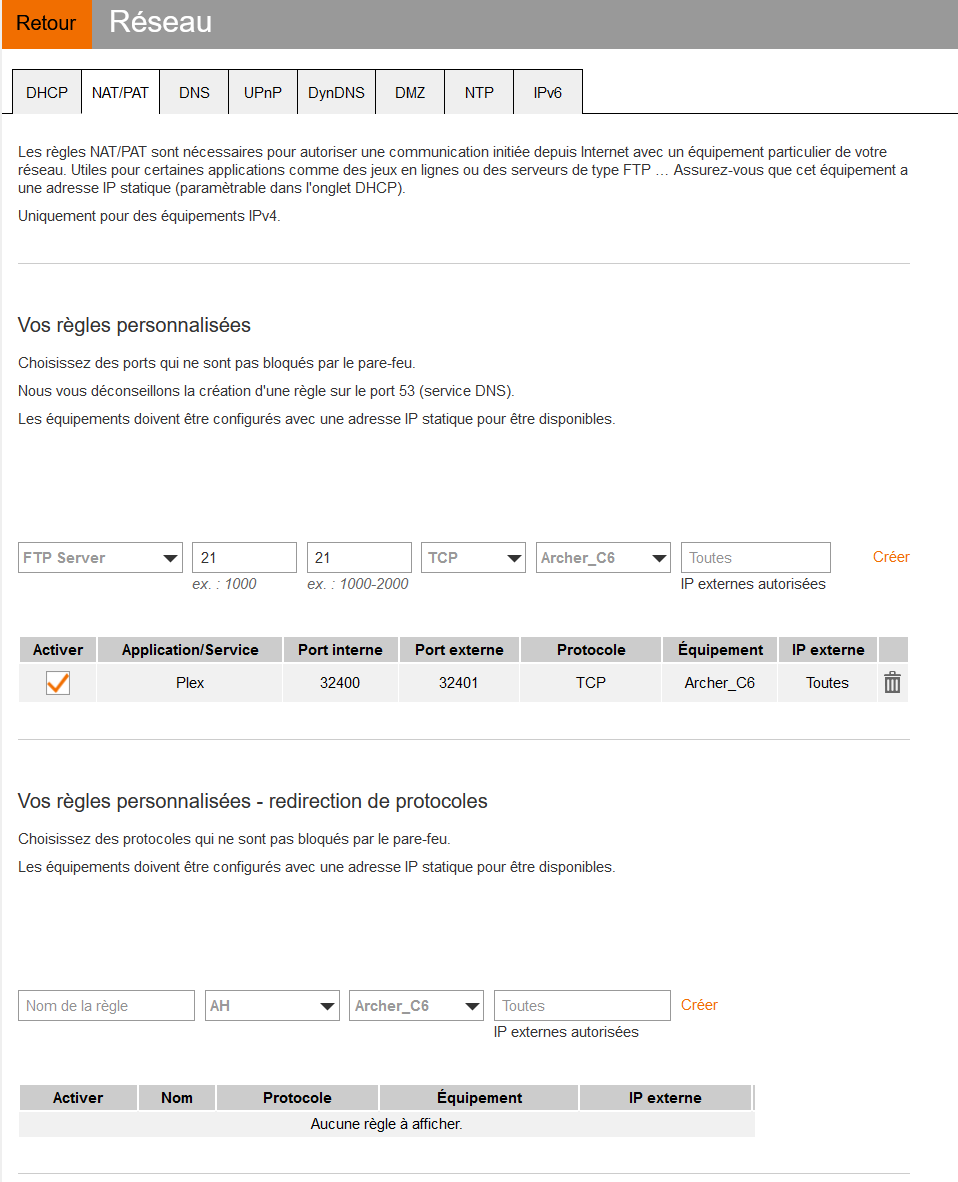This screenshot has width=958, height=1182.
Task: Open the IPv6 tab
Action: click(547, 93)
